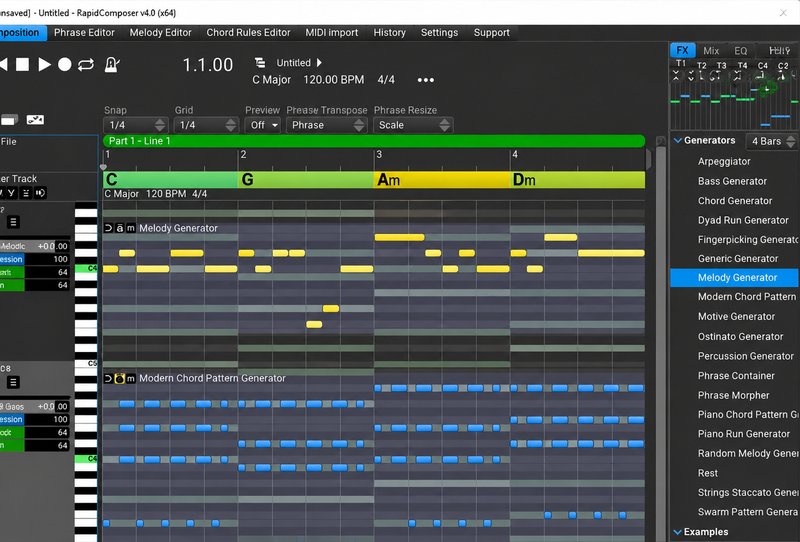Collapse the Generators section
This screenshot has height=542, width=800.
(x=678, y=140)
